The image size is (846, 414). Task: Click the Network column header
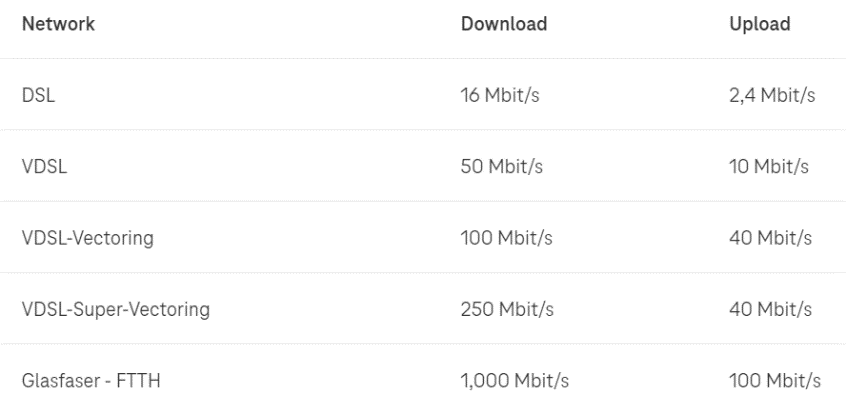(x=58, y=24)
